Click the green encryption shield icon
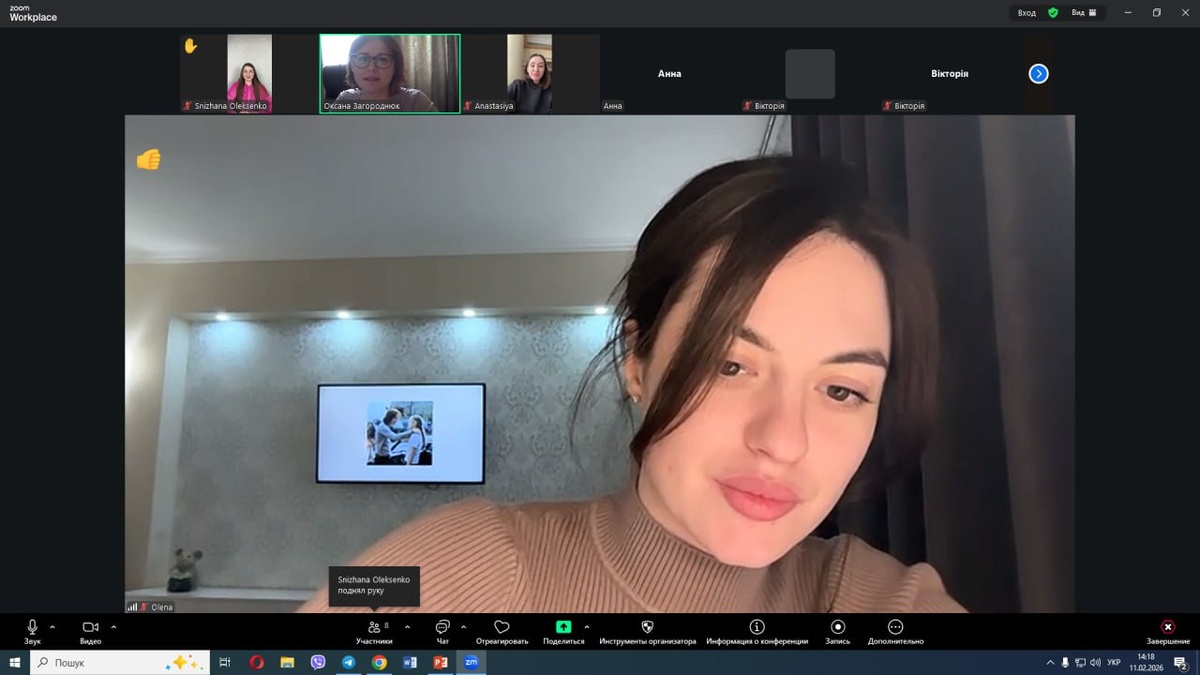Image resolution: width=1200 pixels, height=675 pixels. click(1053, 13)
